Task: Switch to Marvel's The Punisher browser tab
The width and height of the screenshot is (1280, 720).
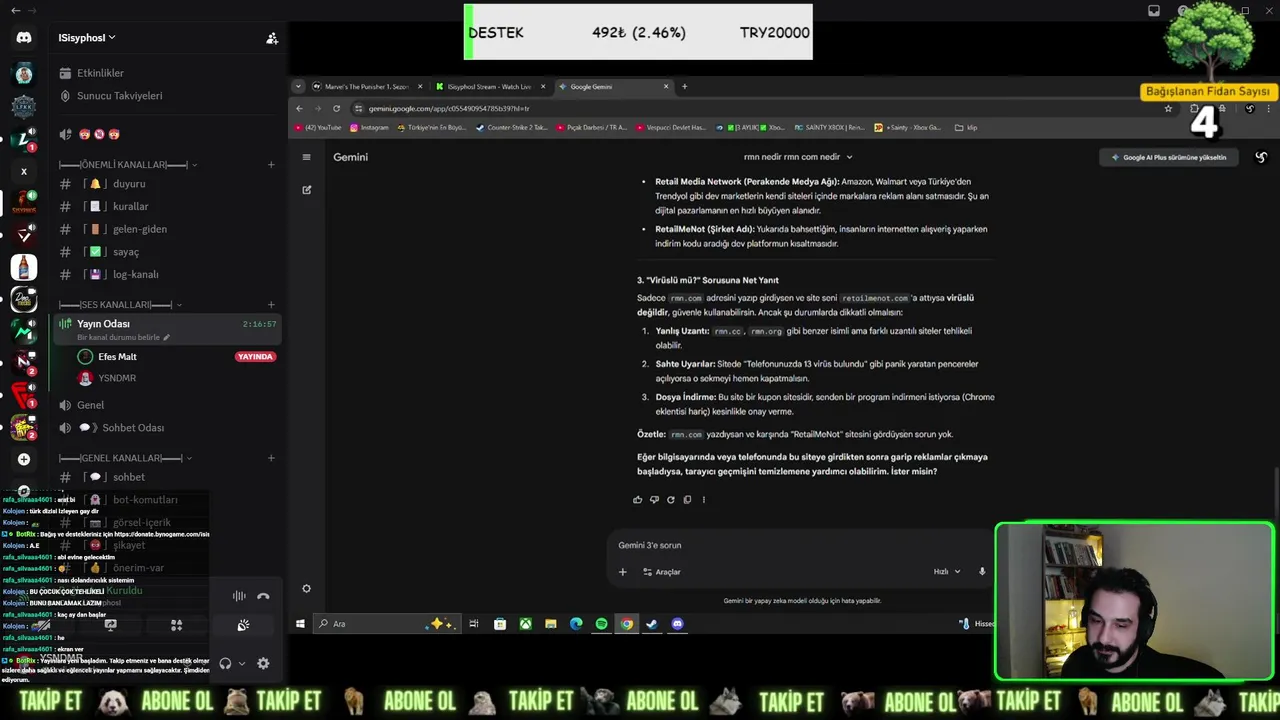Action: (367, 87)
